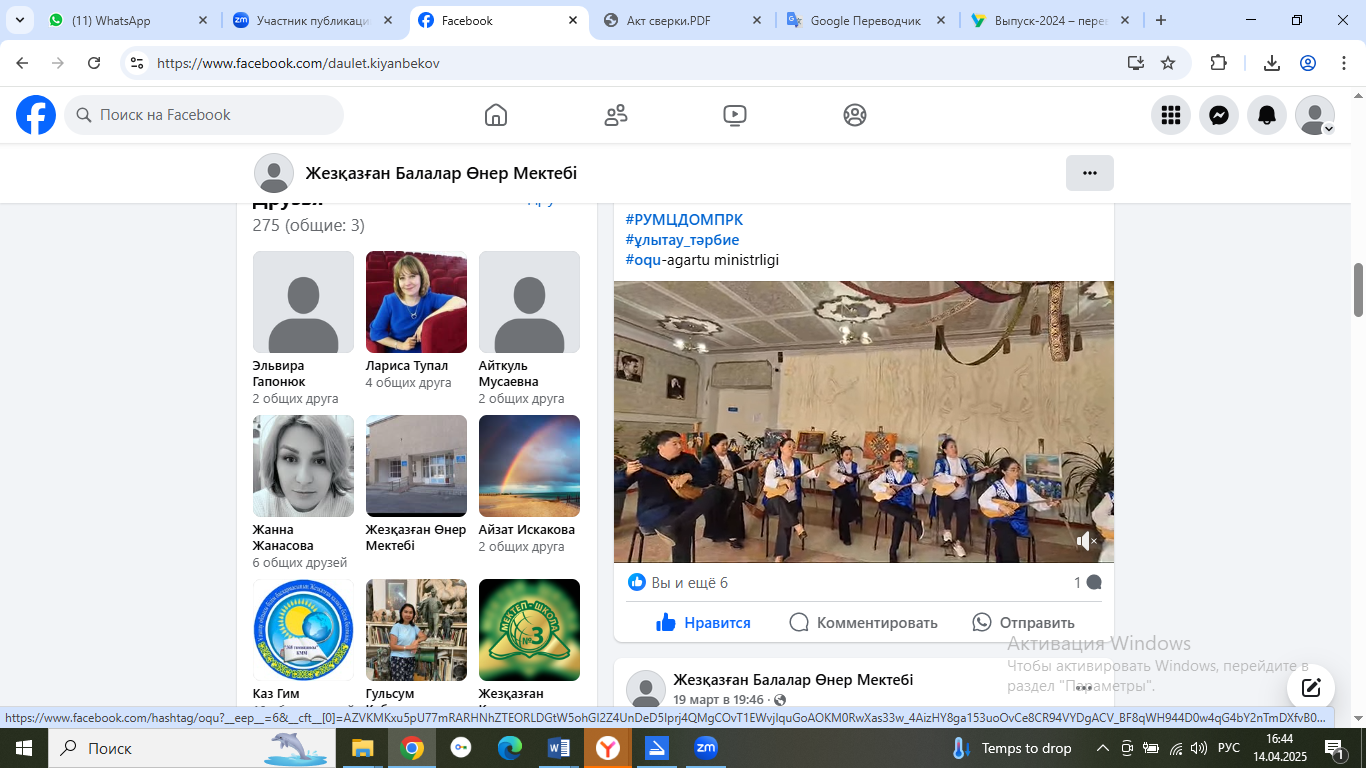This screenshot has width=1366, height=768.
Task: Open a new browser tab
Action: tap(1161, 20)
